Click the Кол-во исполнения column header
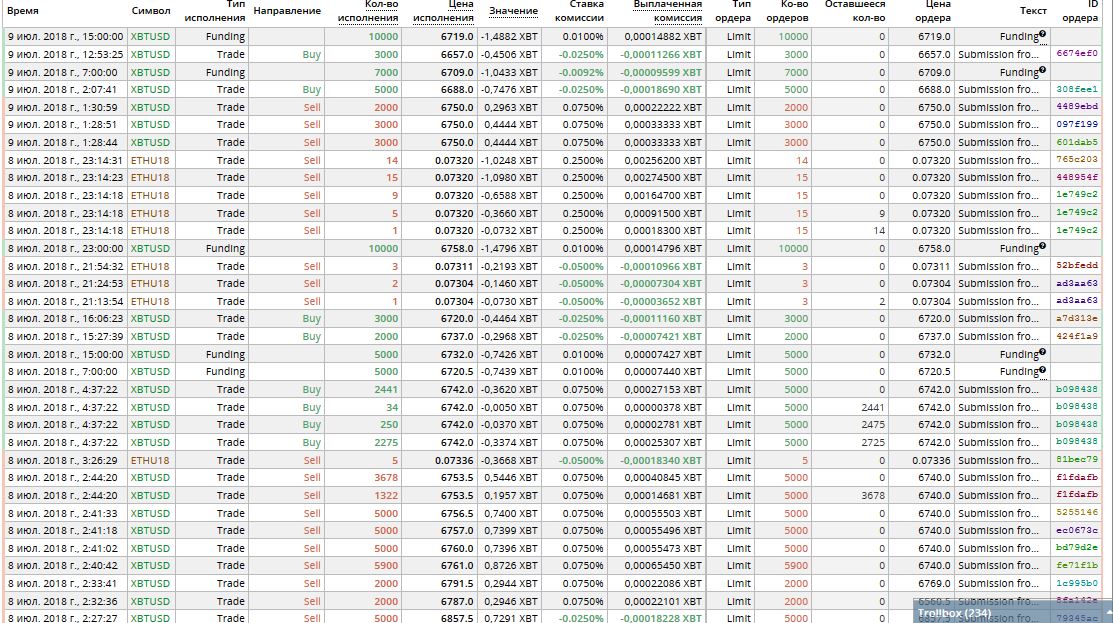 click(368, 11)
